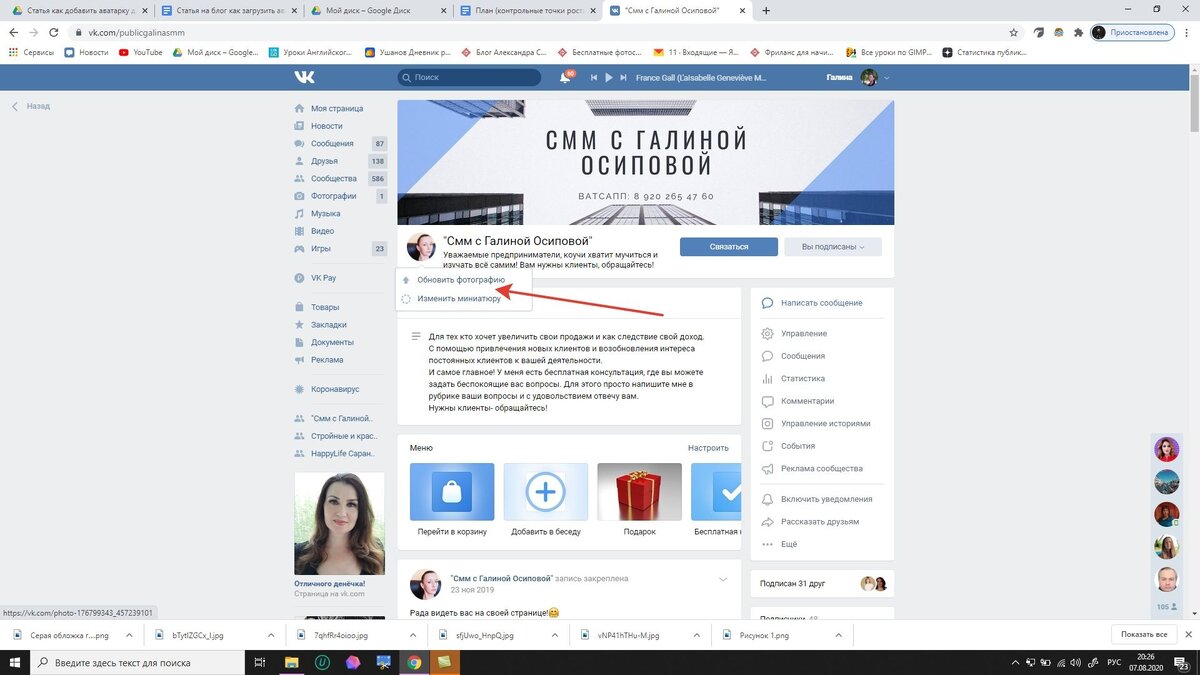
Task: Click the Подписан 31 друг block
Action: [x=822, y=583]
